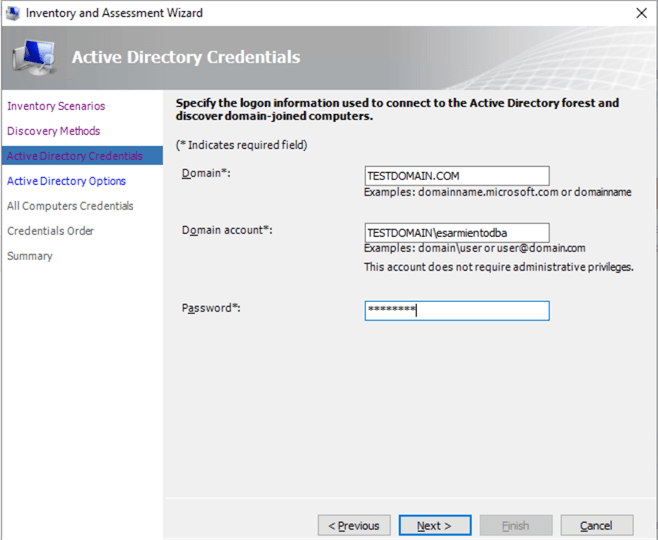Jump to the Active Directory Options step
Screen dimensions: 658x540
pyautogui.click(x=66, y=181)
